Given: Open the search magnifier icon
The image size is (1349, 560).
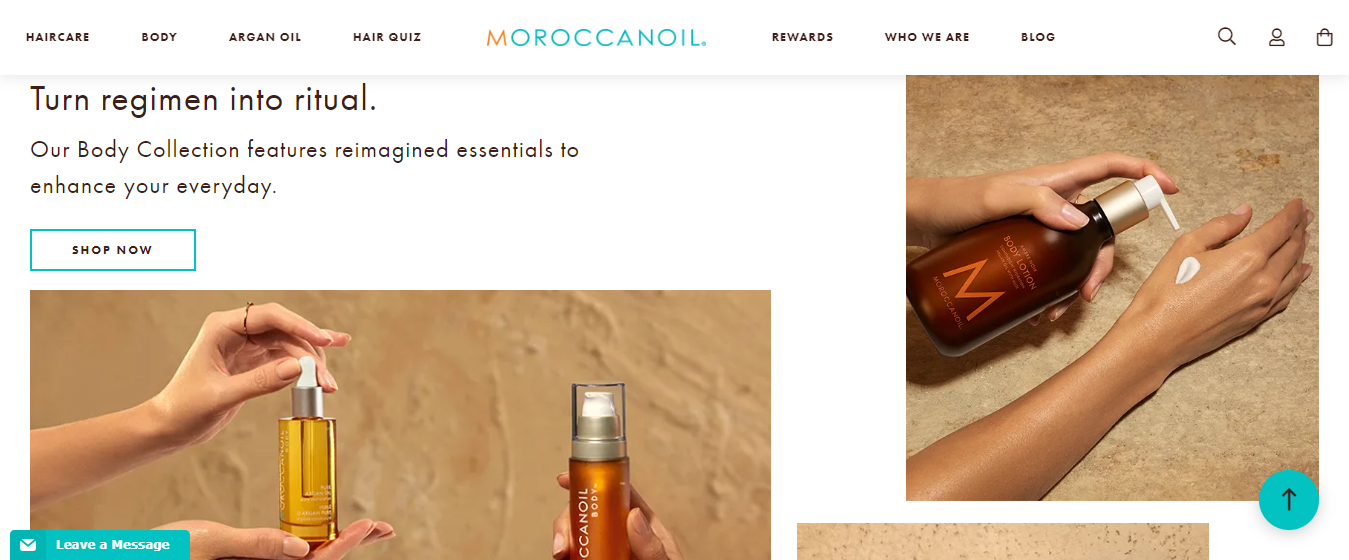Looking at the screenshot, I should pos(1227,37).
